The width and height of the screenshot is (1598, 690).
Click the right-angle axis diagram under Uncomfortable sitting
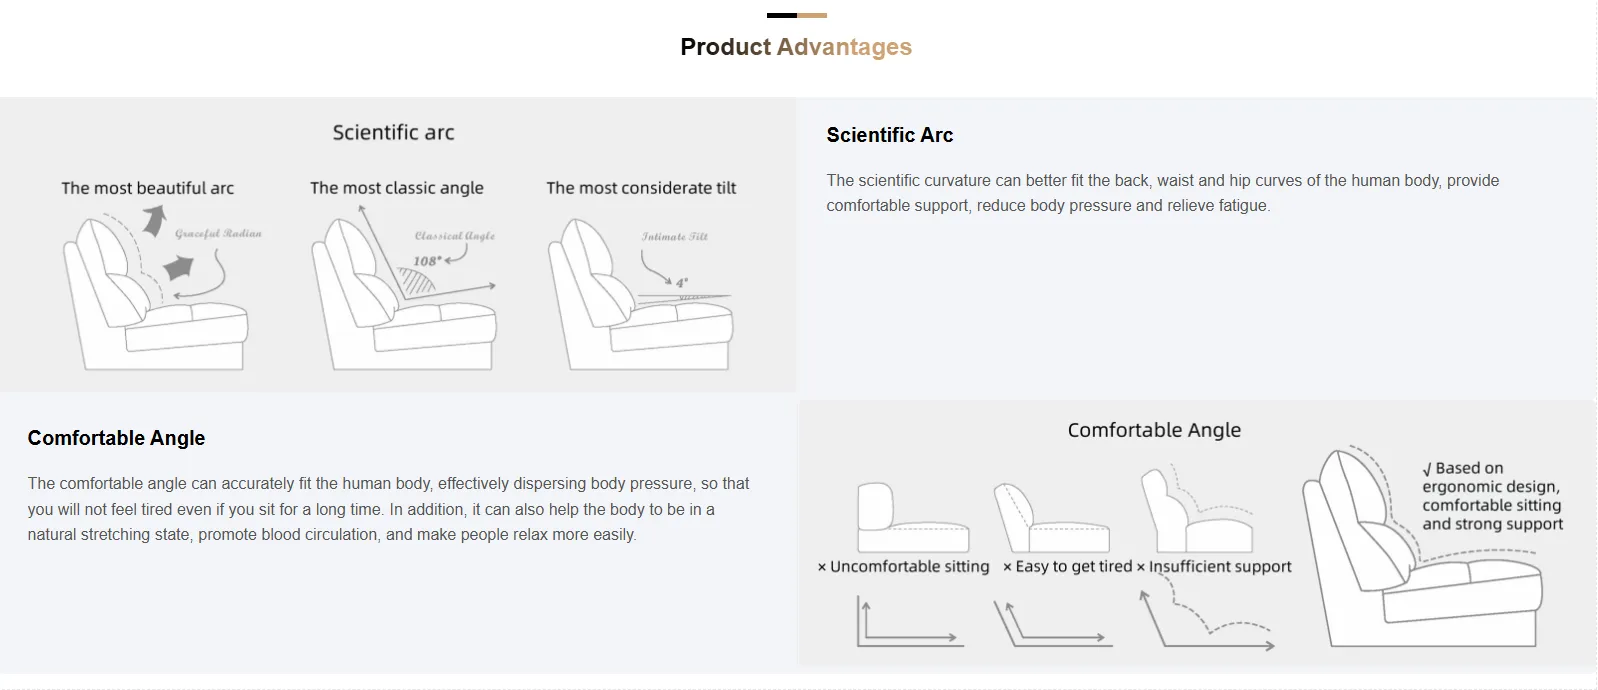point(908,622)
